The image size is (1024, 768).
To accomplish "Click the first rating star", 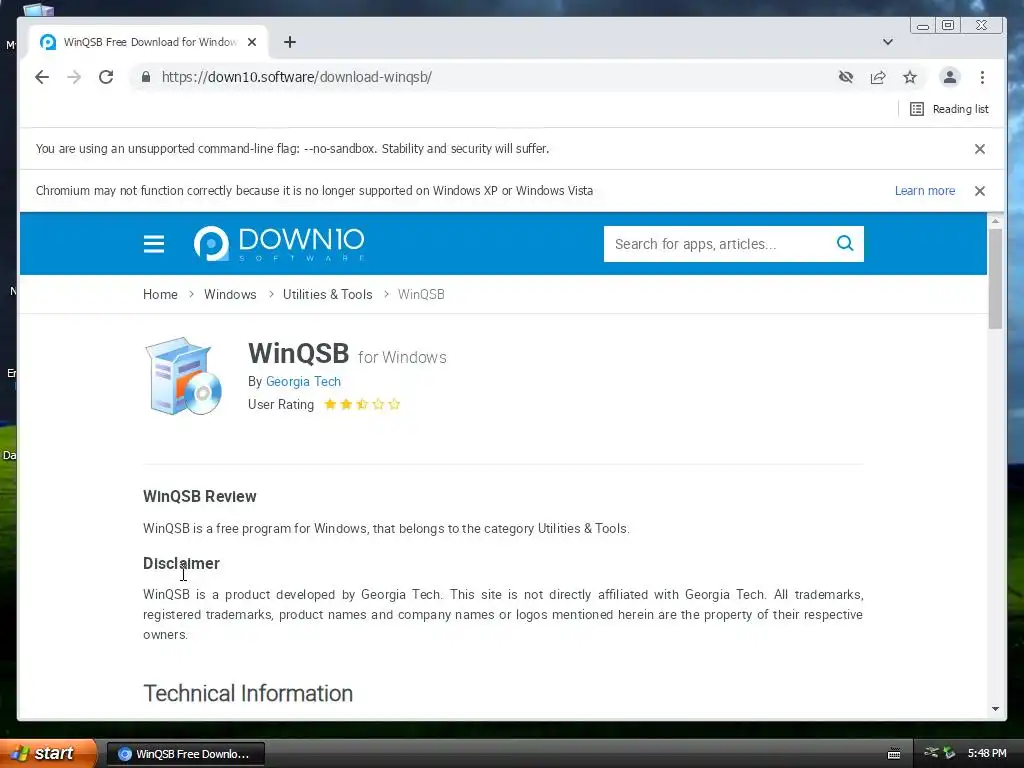I will (330, 404).
